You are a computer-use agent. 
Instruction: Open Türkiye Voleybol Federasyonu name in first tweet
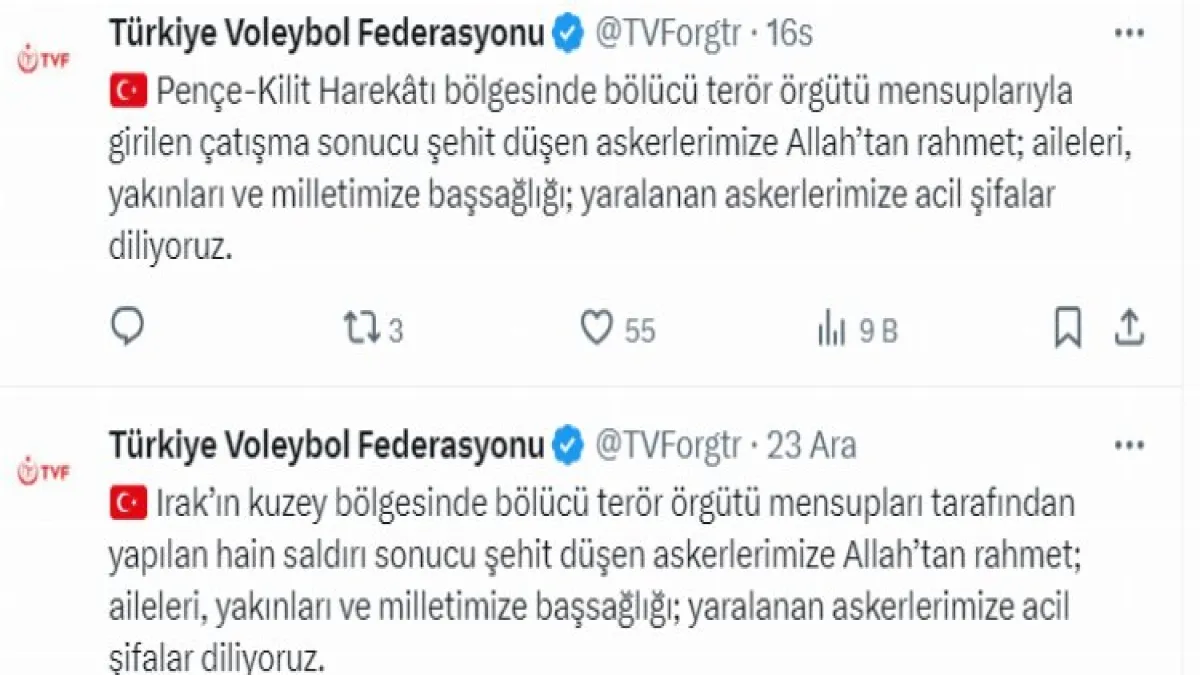[326, 34]
